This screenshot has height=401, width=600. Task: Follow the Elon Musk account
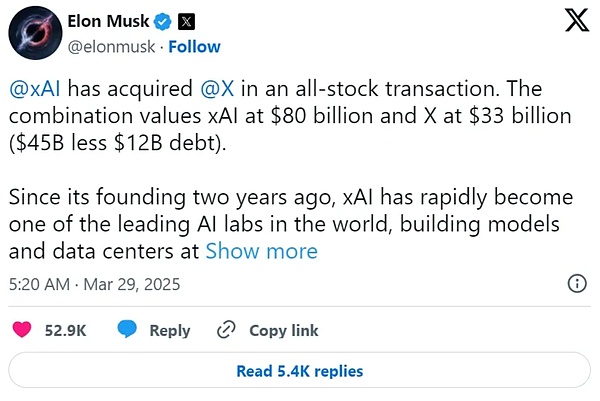[194, 46]
